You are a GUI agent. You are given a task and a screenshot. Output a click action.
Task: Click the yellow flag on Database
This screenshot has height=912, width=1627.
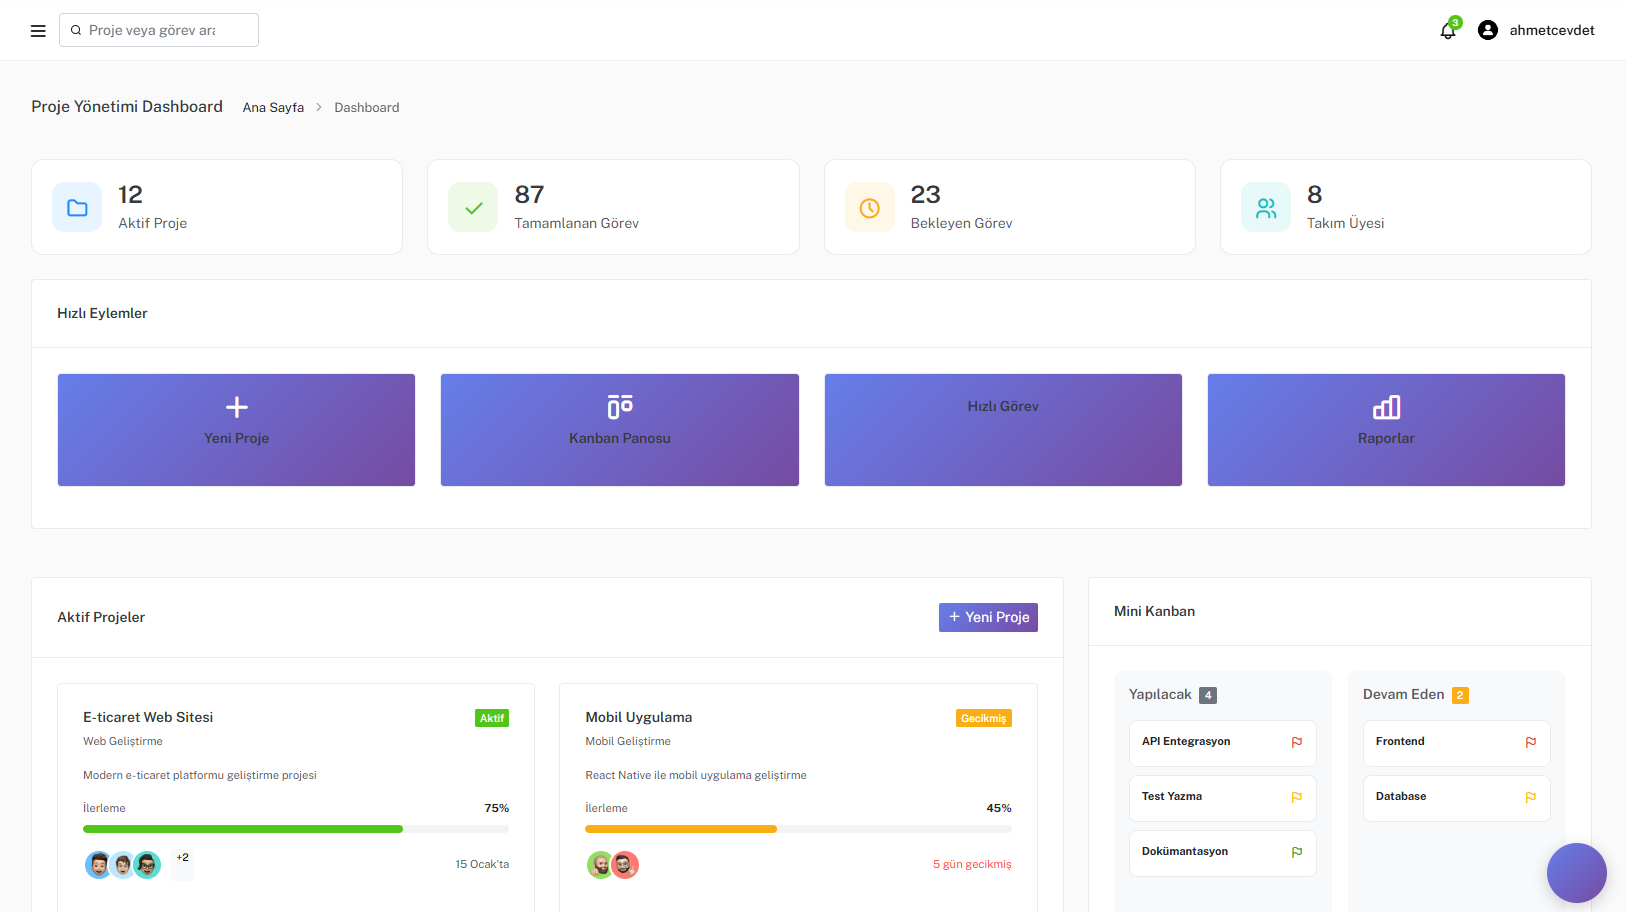click(1530, 797)
